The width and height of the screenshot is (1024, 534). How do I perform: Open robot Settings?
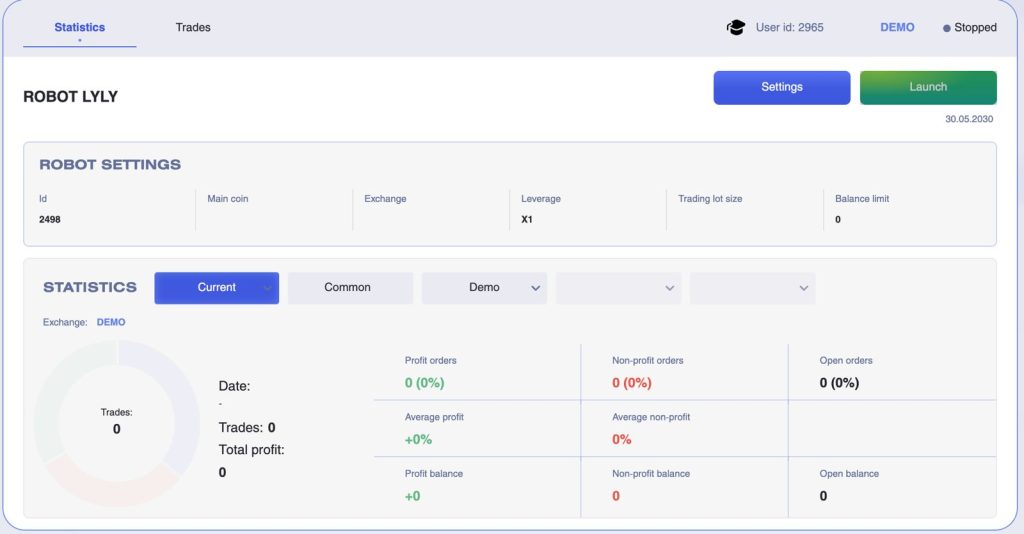tap(781, 87)
